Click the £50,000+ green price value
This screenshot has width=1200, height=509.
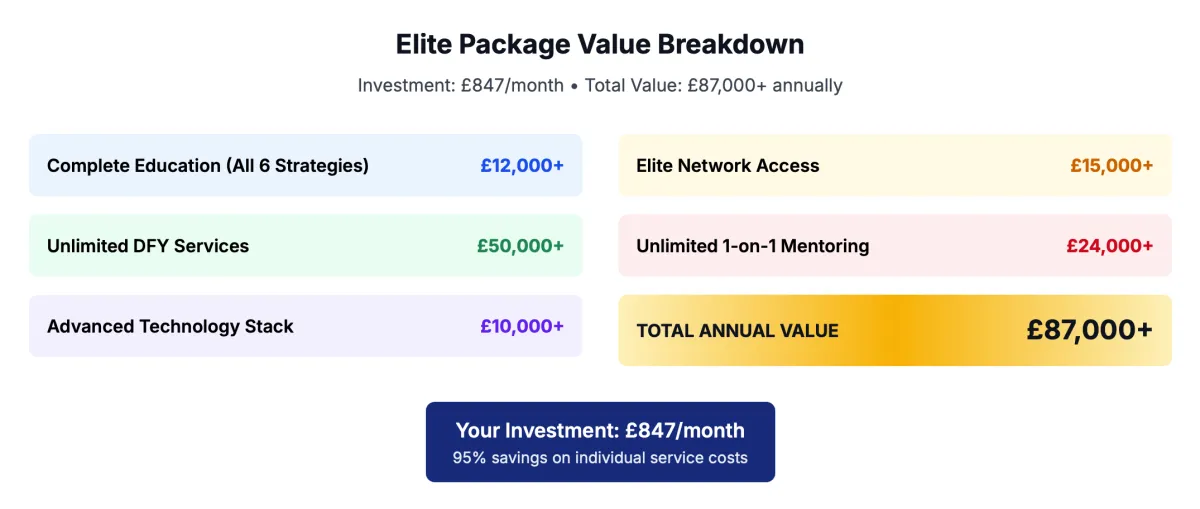point(520,245)
